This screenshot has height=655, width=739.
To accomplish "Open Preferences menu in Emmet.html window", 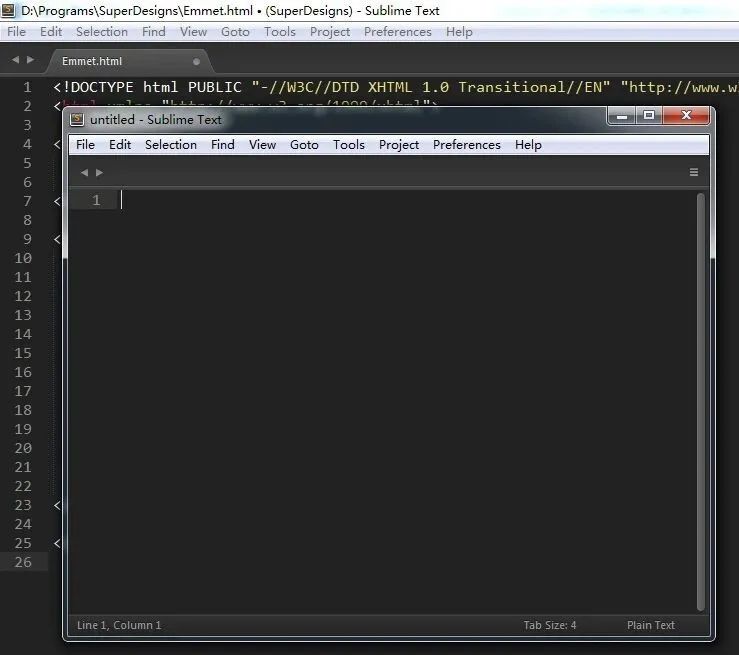I will click(398, 32).
